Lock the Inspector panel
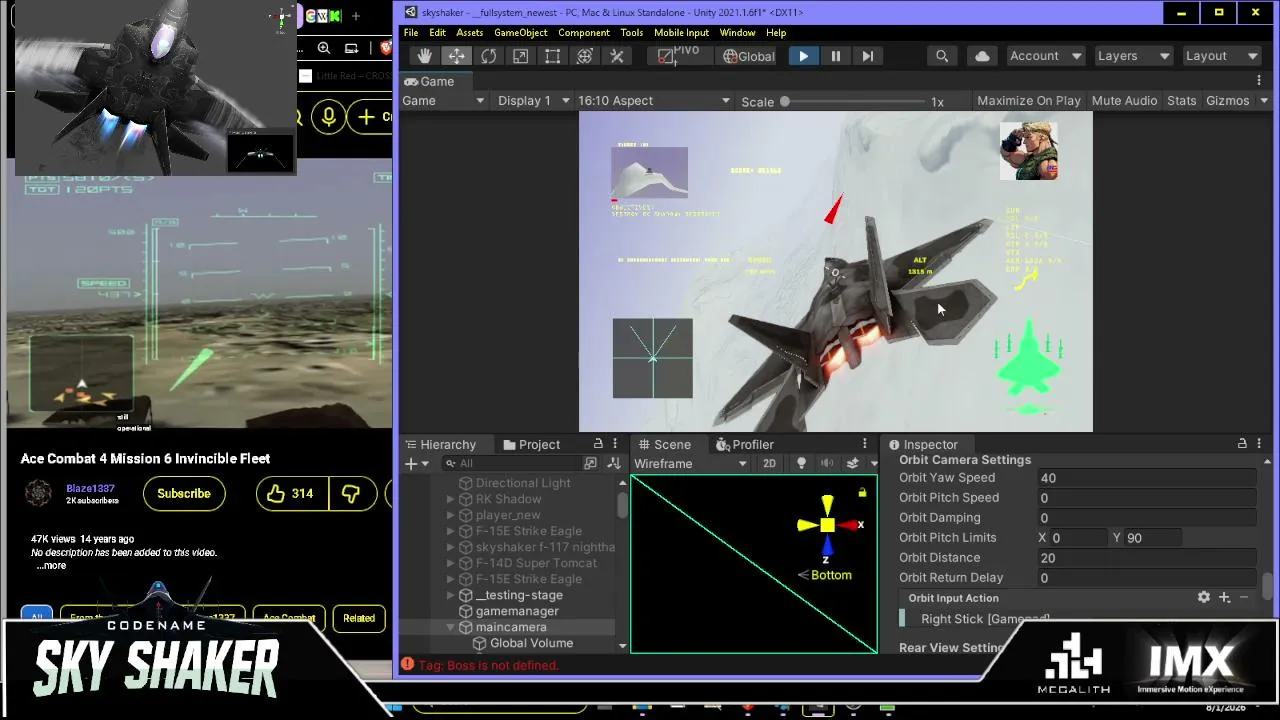 click(1242, 444)
